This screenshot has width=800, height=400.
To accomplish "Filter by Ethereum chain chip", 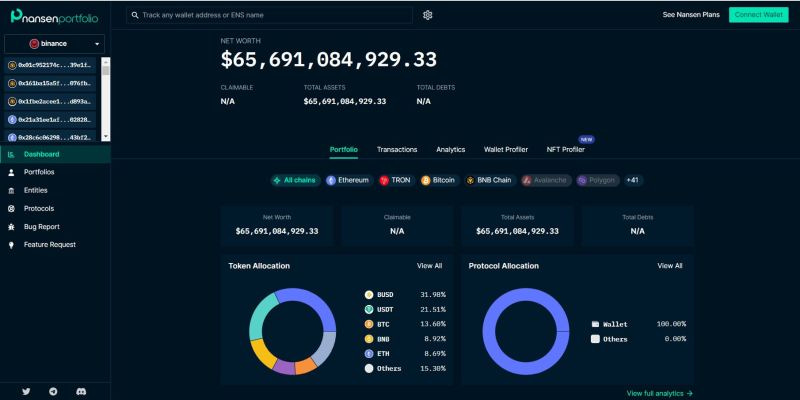I will (x=349, y=180).
